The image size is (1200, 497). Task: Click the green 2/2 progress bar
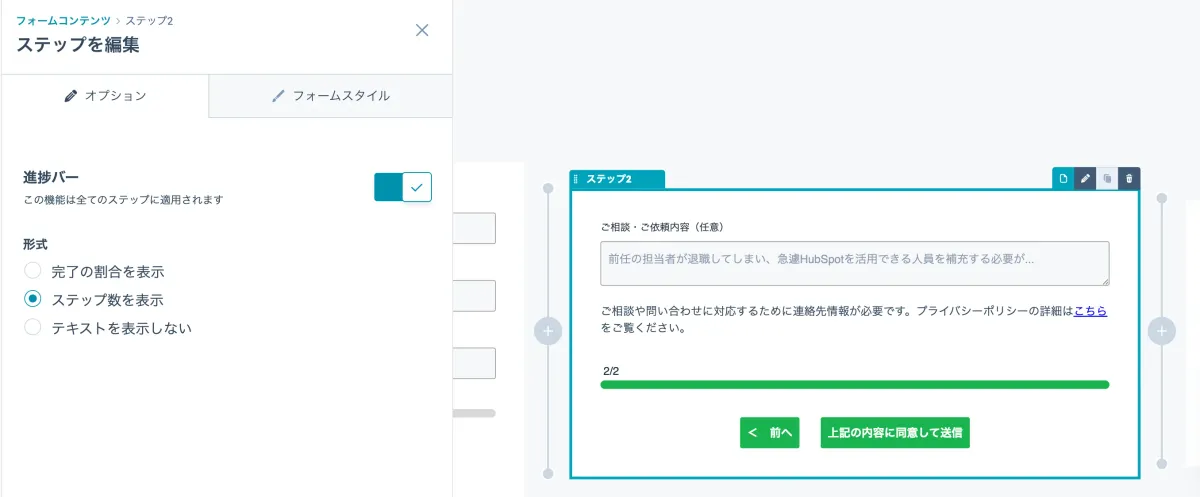click(854, 384)
